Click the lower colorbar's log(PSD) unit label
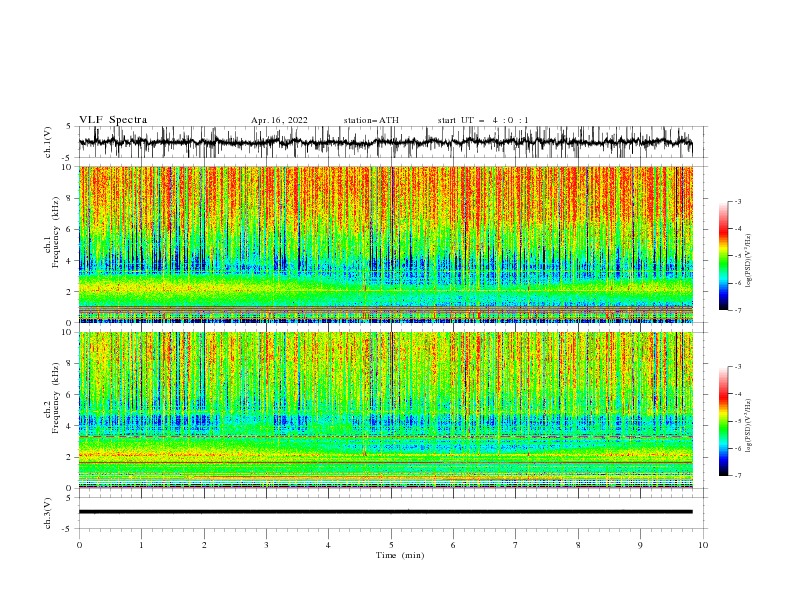Screen dimensions: 792x612 tap(749, 426)
